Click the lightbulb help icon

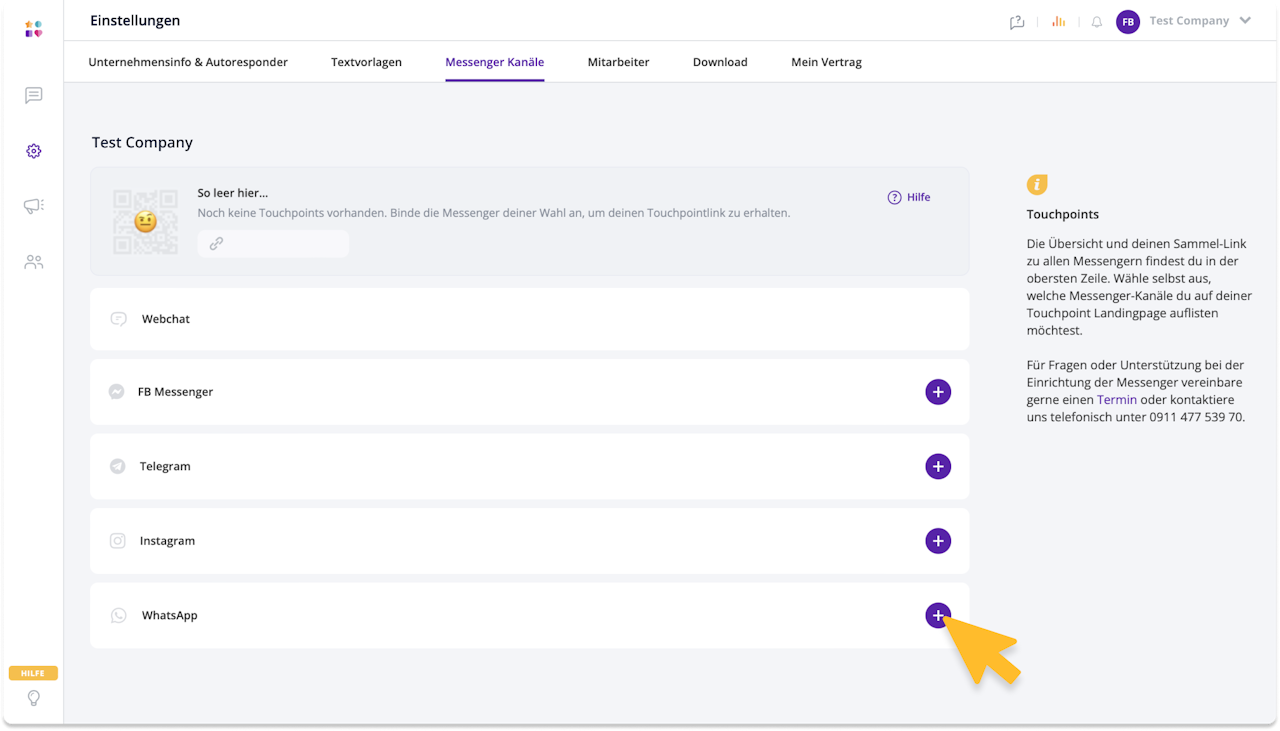pyautogui.click(x=33, y=697)
